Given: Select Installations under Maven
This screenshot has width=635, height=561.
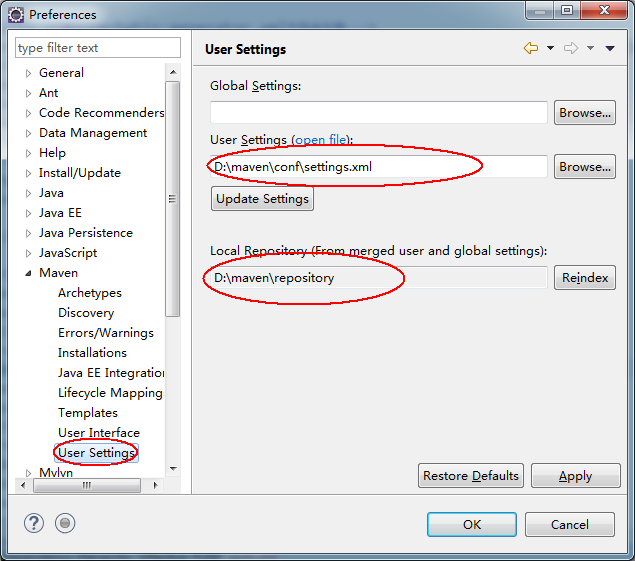Looking at the screenshot, I should pos(92,353).
